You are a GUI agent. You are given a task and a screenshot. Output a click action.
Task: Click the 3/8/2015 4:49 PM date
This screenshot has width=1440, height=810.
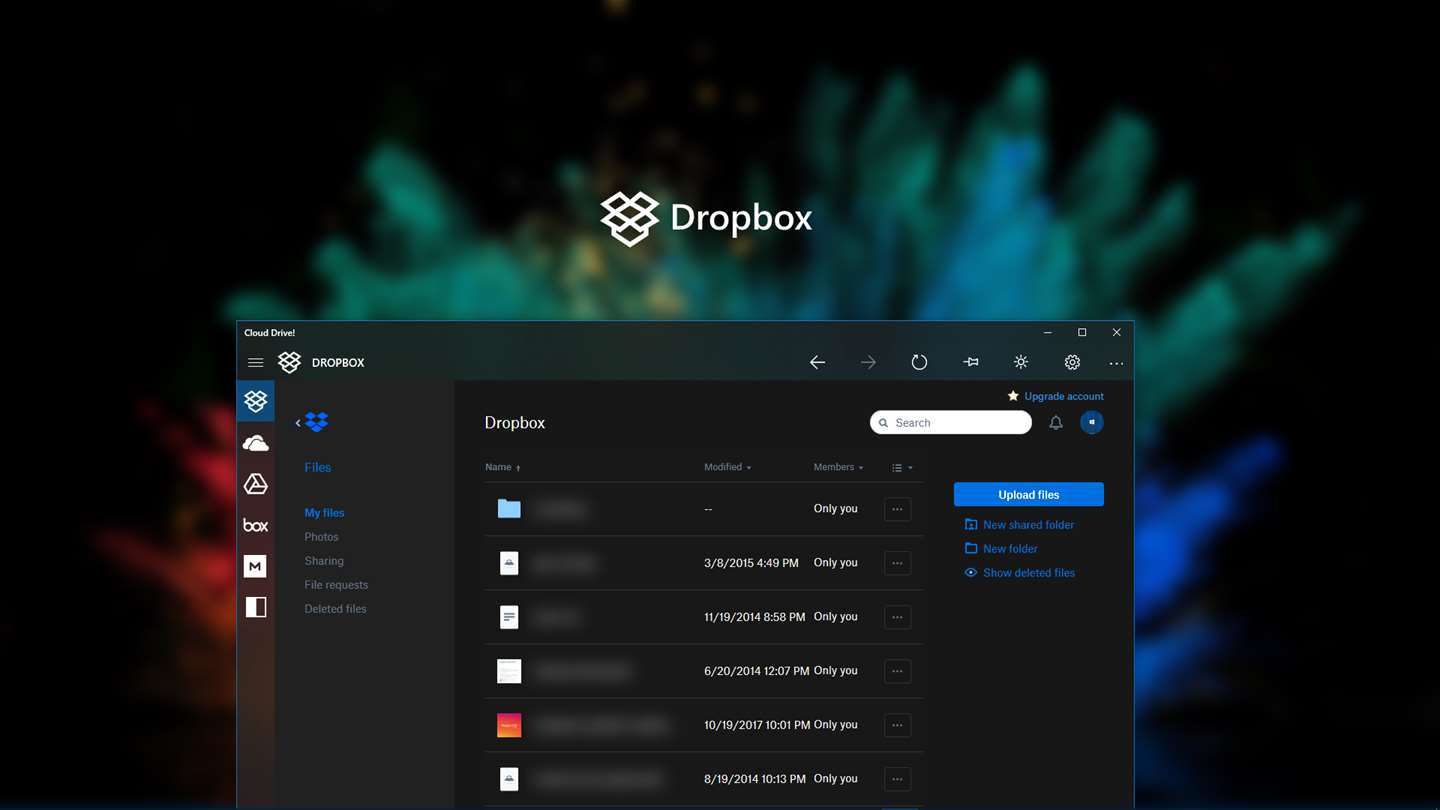coord(751,563)
